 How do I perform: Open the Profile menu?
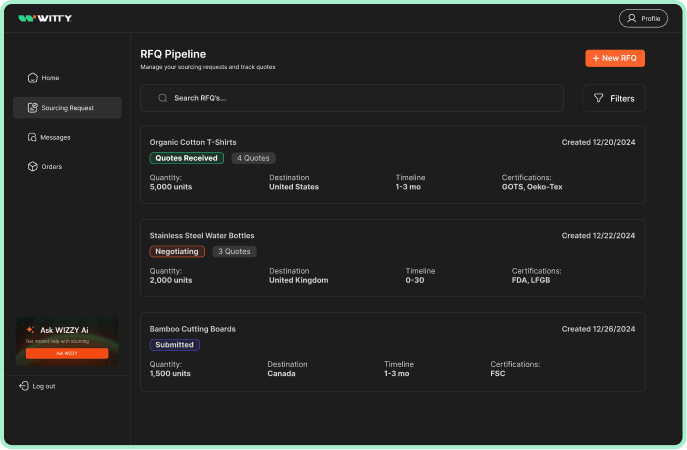(643, 18)
